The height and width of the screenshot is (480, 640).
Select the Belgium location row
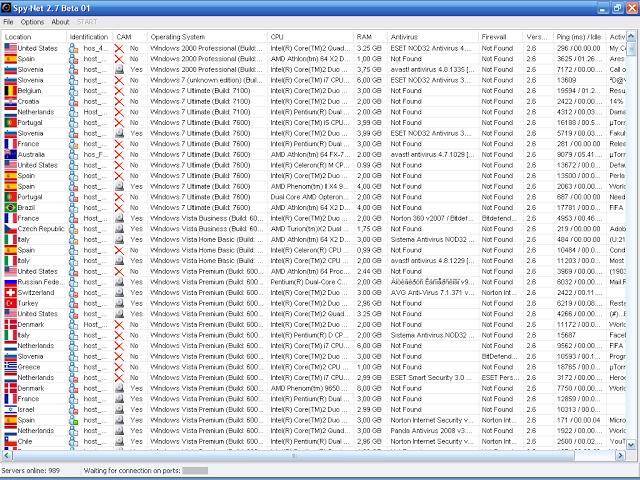pyautogui.click(x=314, y=91)
